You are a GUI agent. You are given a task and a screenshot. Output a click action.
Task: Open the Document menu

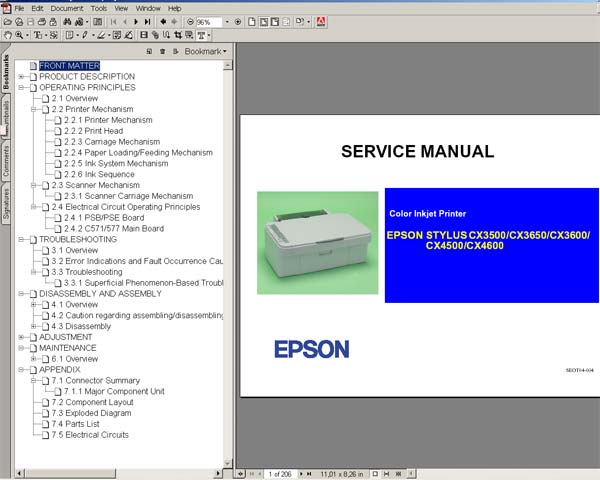coord(67,8)
